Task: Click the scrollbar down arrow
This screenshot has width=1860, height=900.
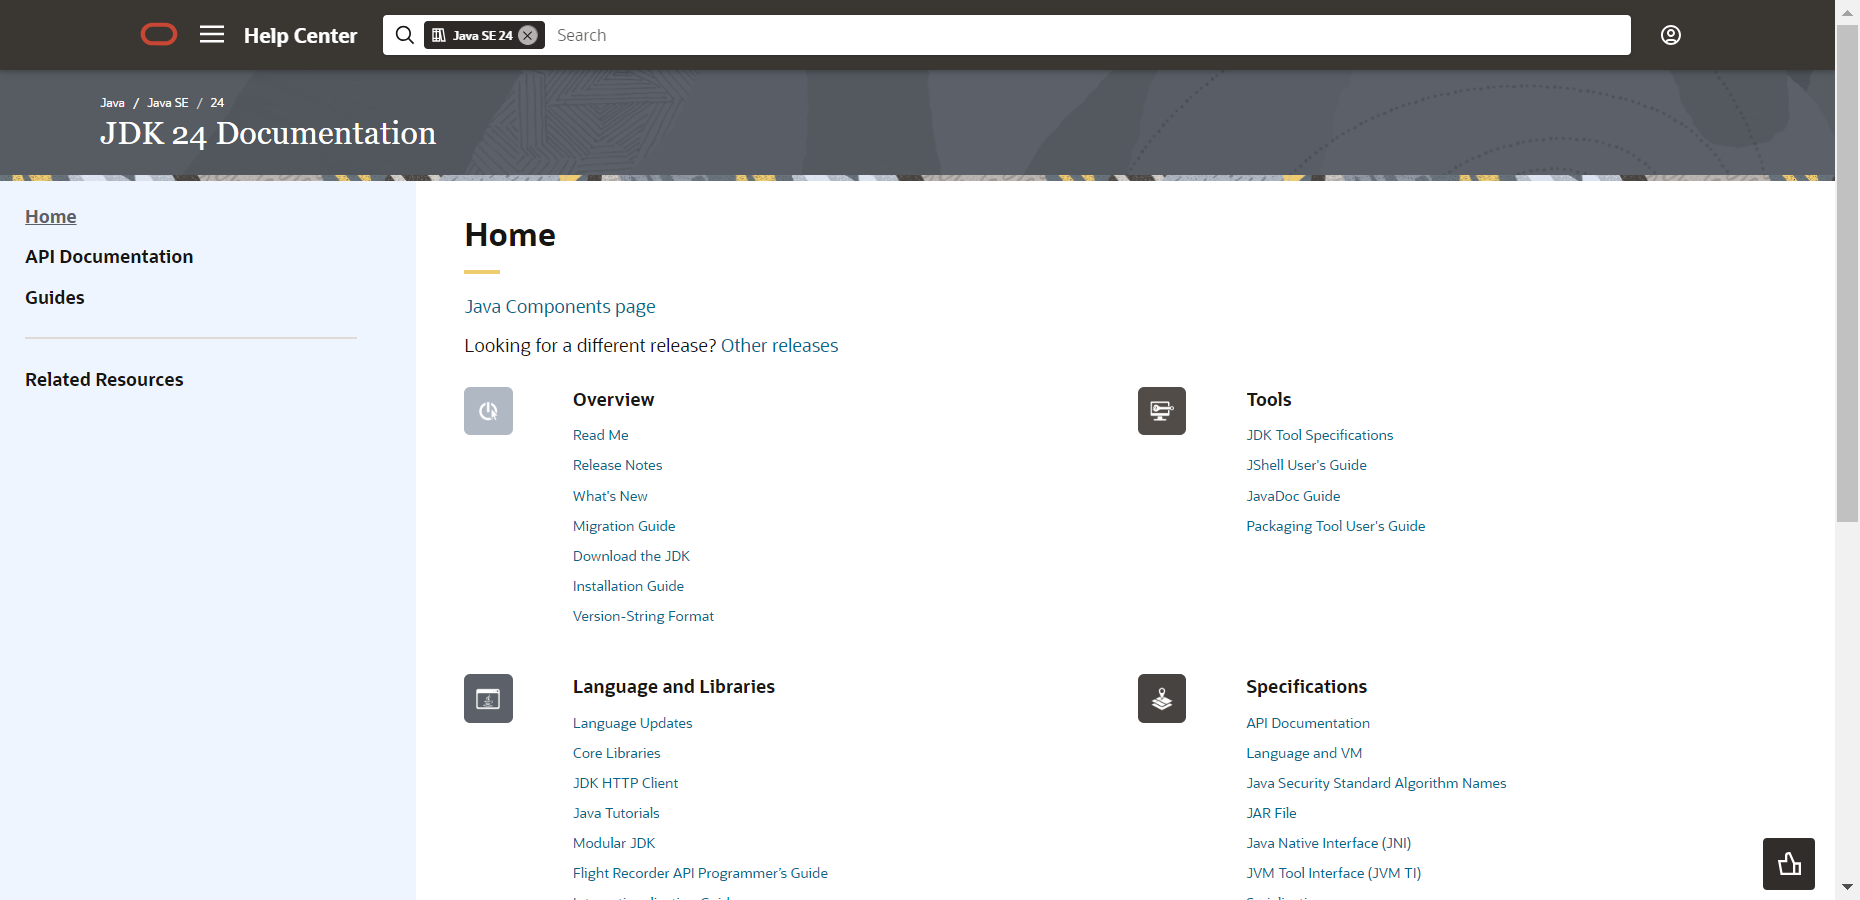Action: (x=1847, y=887)
